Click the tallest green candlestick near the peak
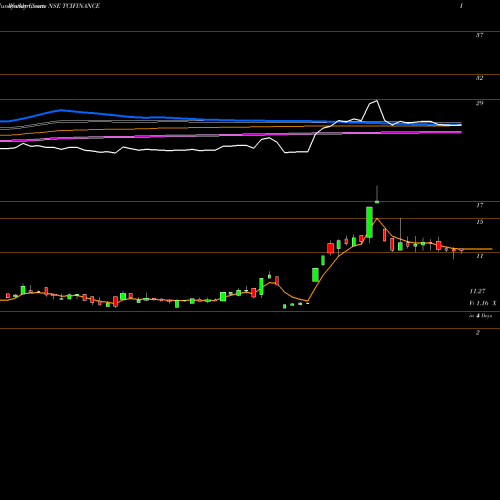Image resolution: width=500 pixels, height=500 pixels. pos(369,222)
